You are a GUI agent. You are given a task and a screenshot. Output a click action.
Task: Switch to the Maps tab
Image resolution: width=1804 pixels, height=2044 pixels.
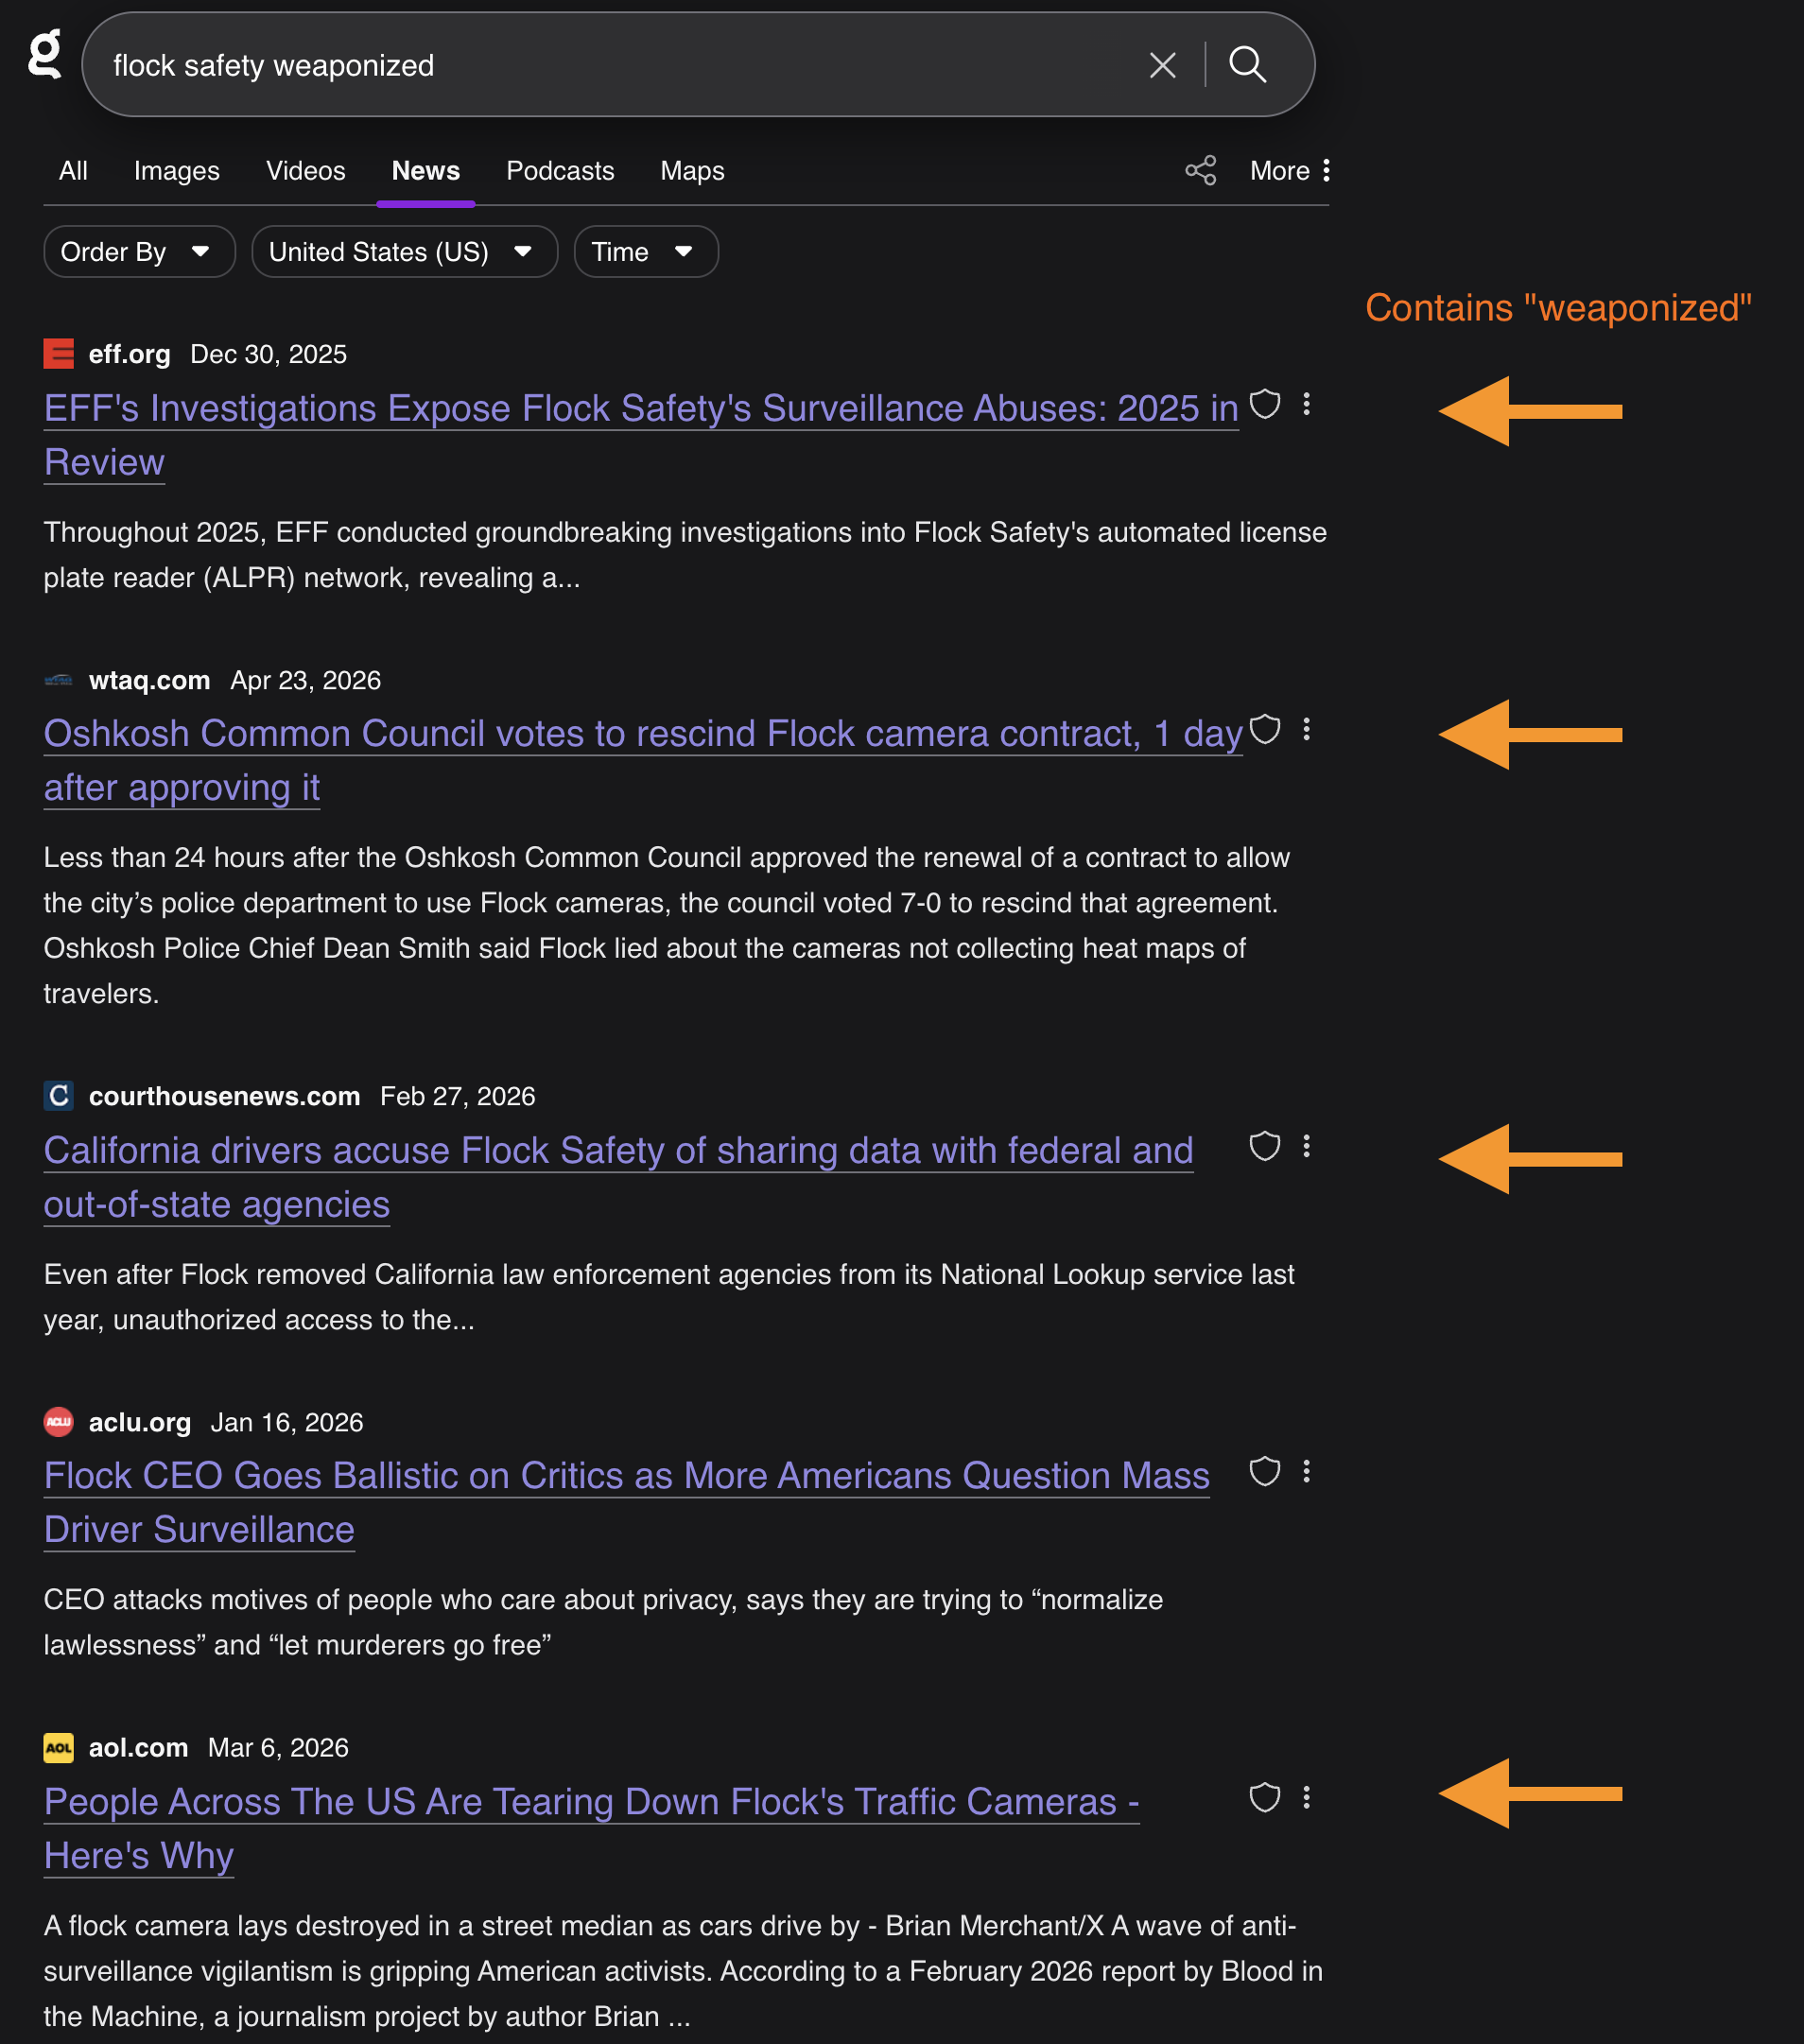point(692,171)
